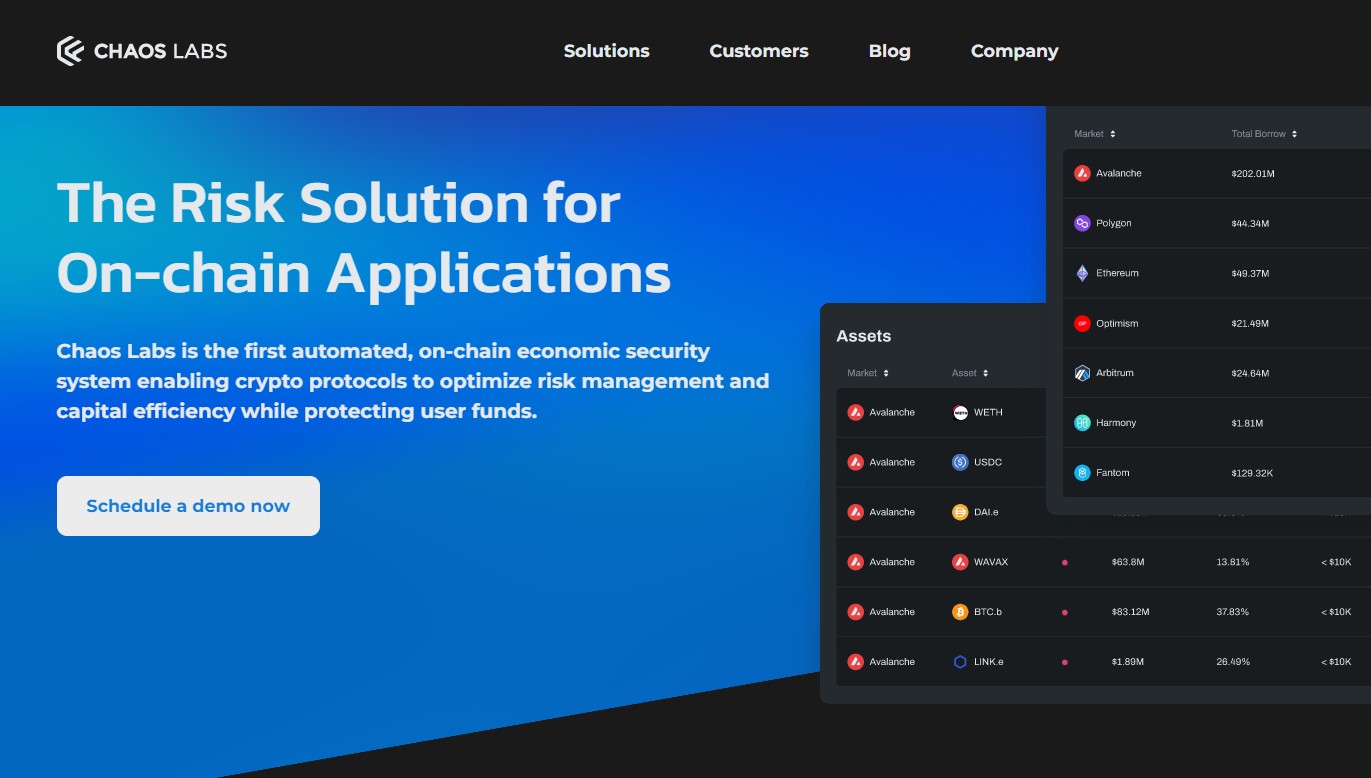Click the 37.83% value in BTC.b row
The image size is (1371, 778).
click(x=1232, y=612)
